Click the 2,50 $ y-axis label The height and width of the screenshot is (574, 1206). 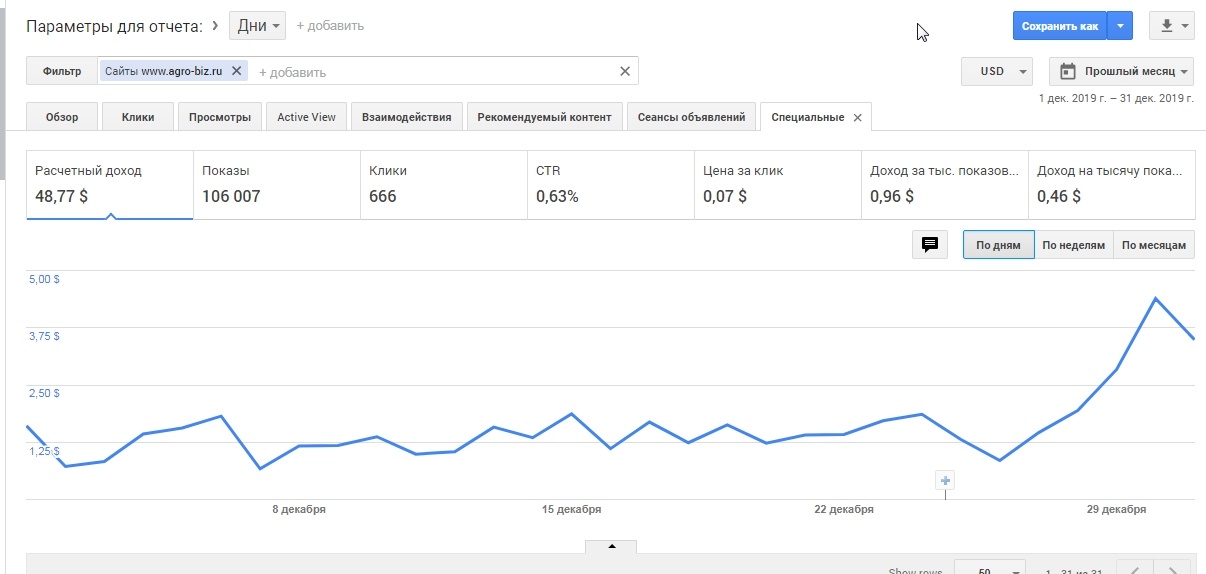click(43, 394)
